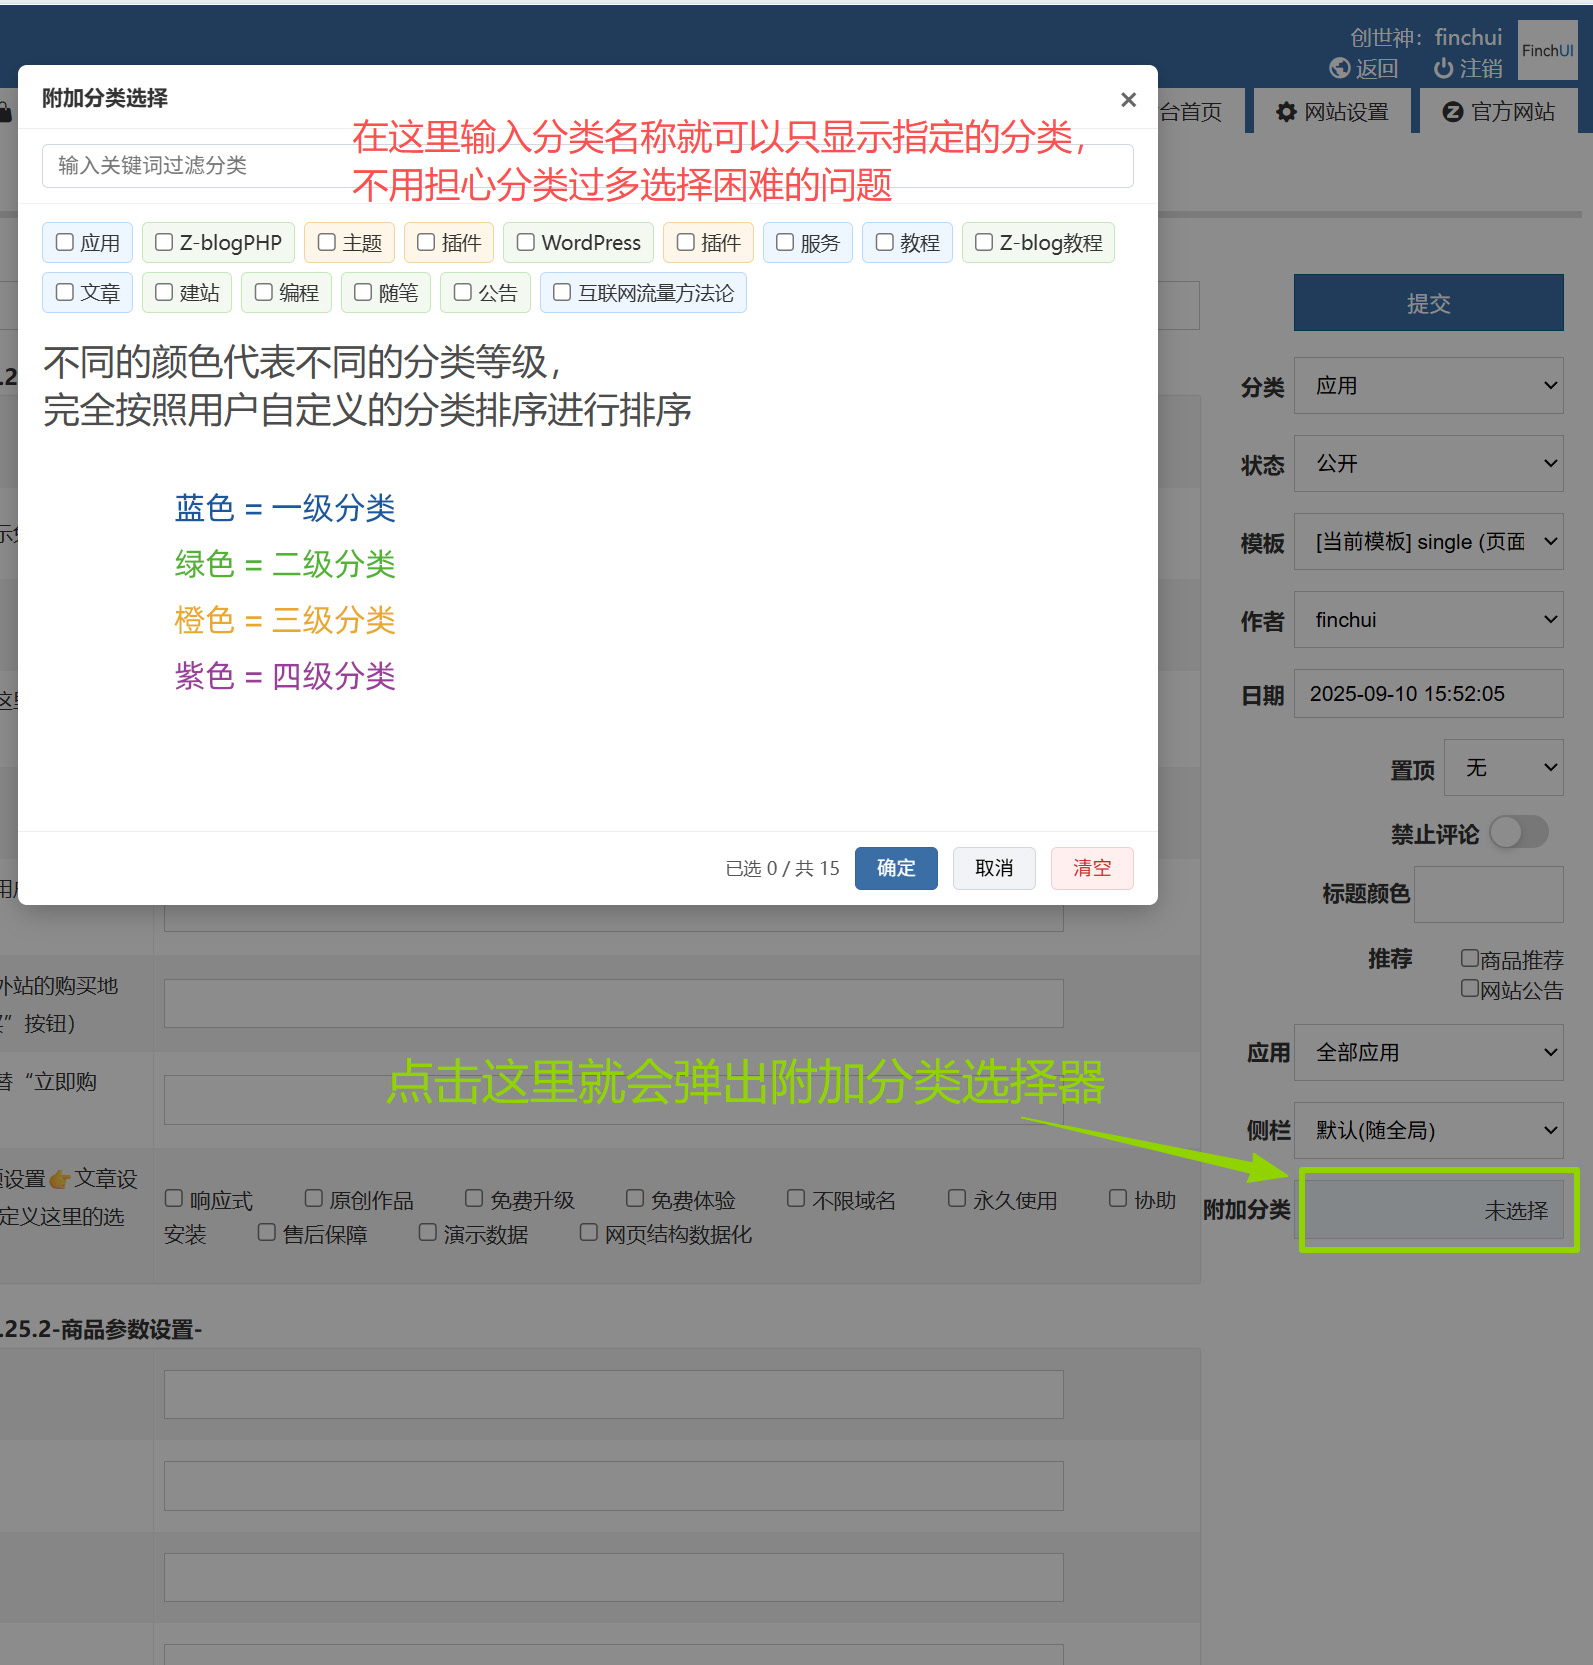Open the 官方网站 menu item
The height and width of the screenshot is (1665, 1593).
point(1499,112)
